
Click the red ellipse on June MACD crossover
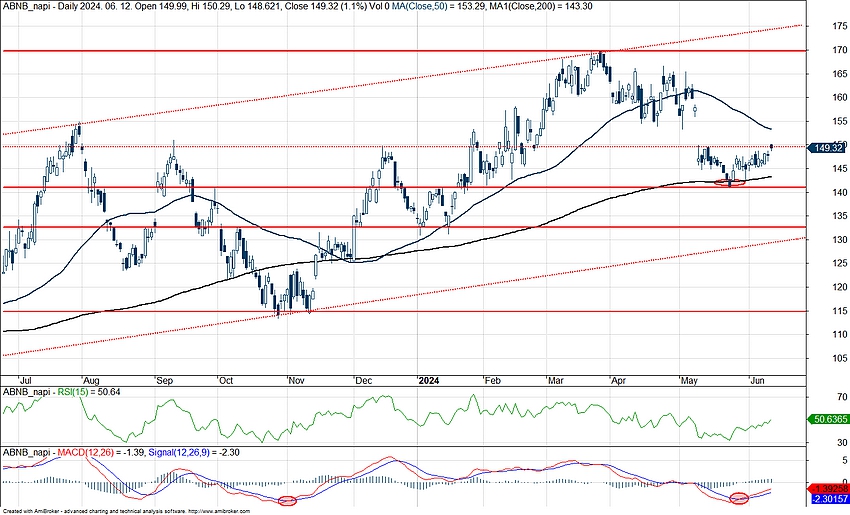739,498
